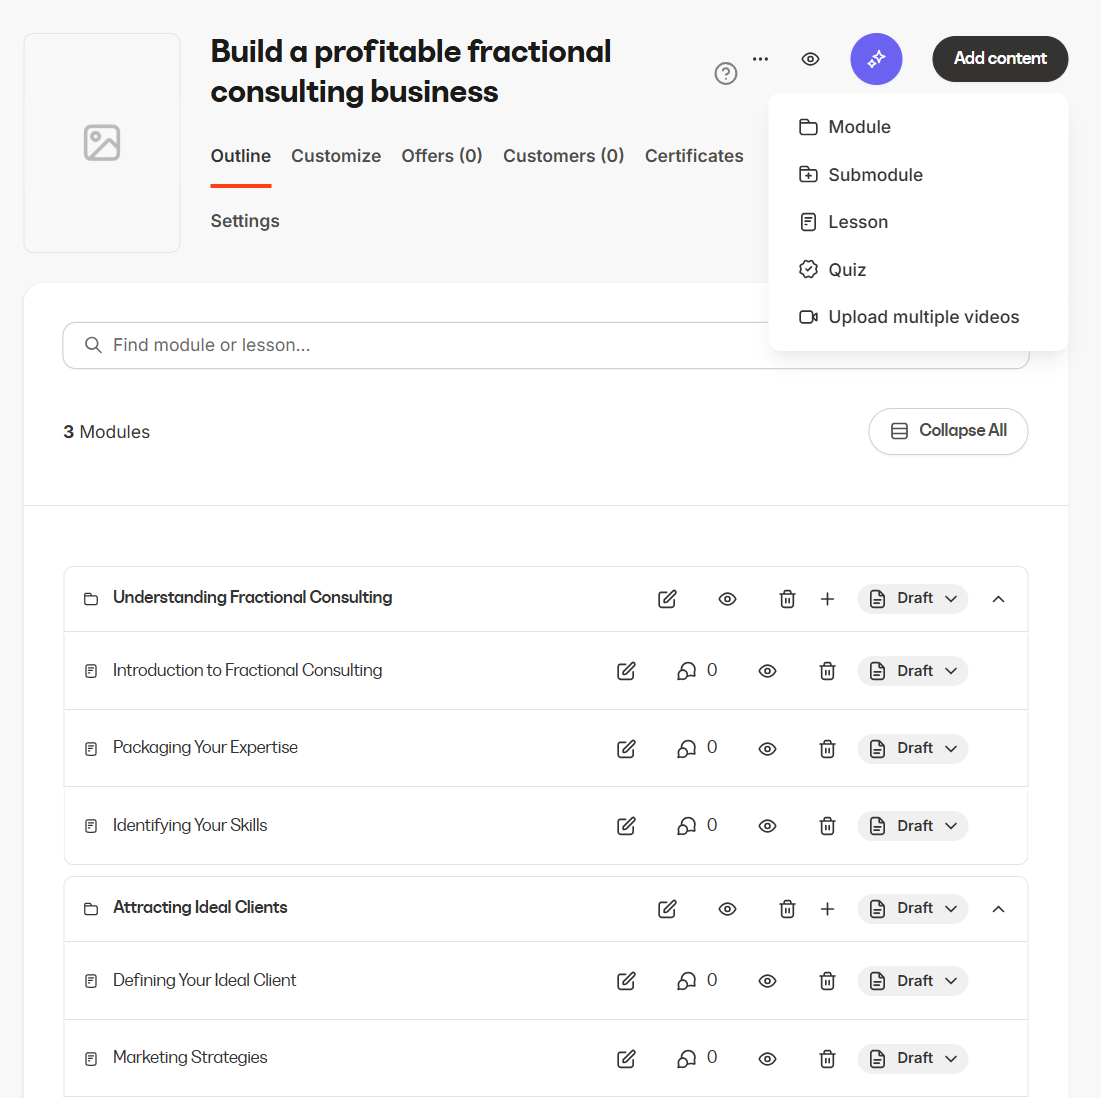Edit the Attracting Ideal Clients module
The height and width of the screenshot is (1098, 1101).
667,909
